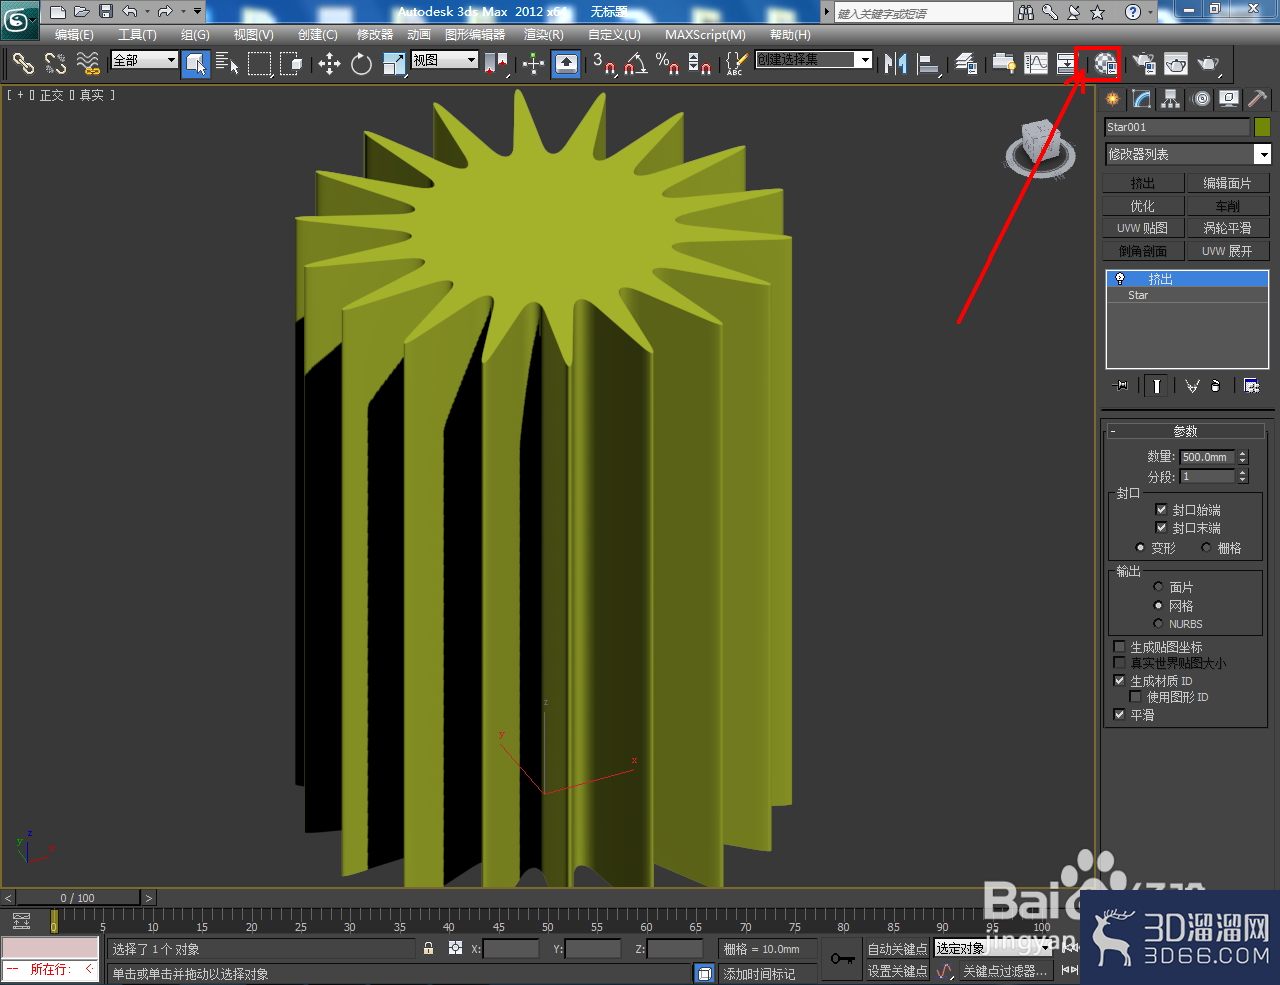Click the Align tool
The width and height of the screenshot is (1280, 985).
929,63
